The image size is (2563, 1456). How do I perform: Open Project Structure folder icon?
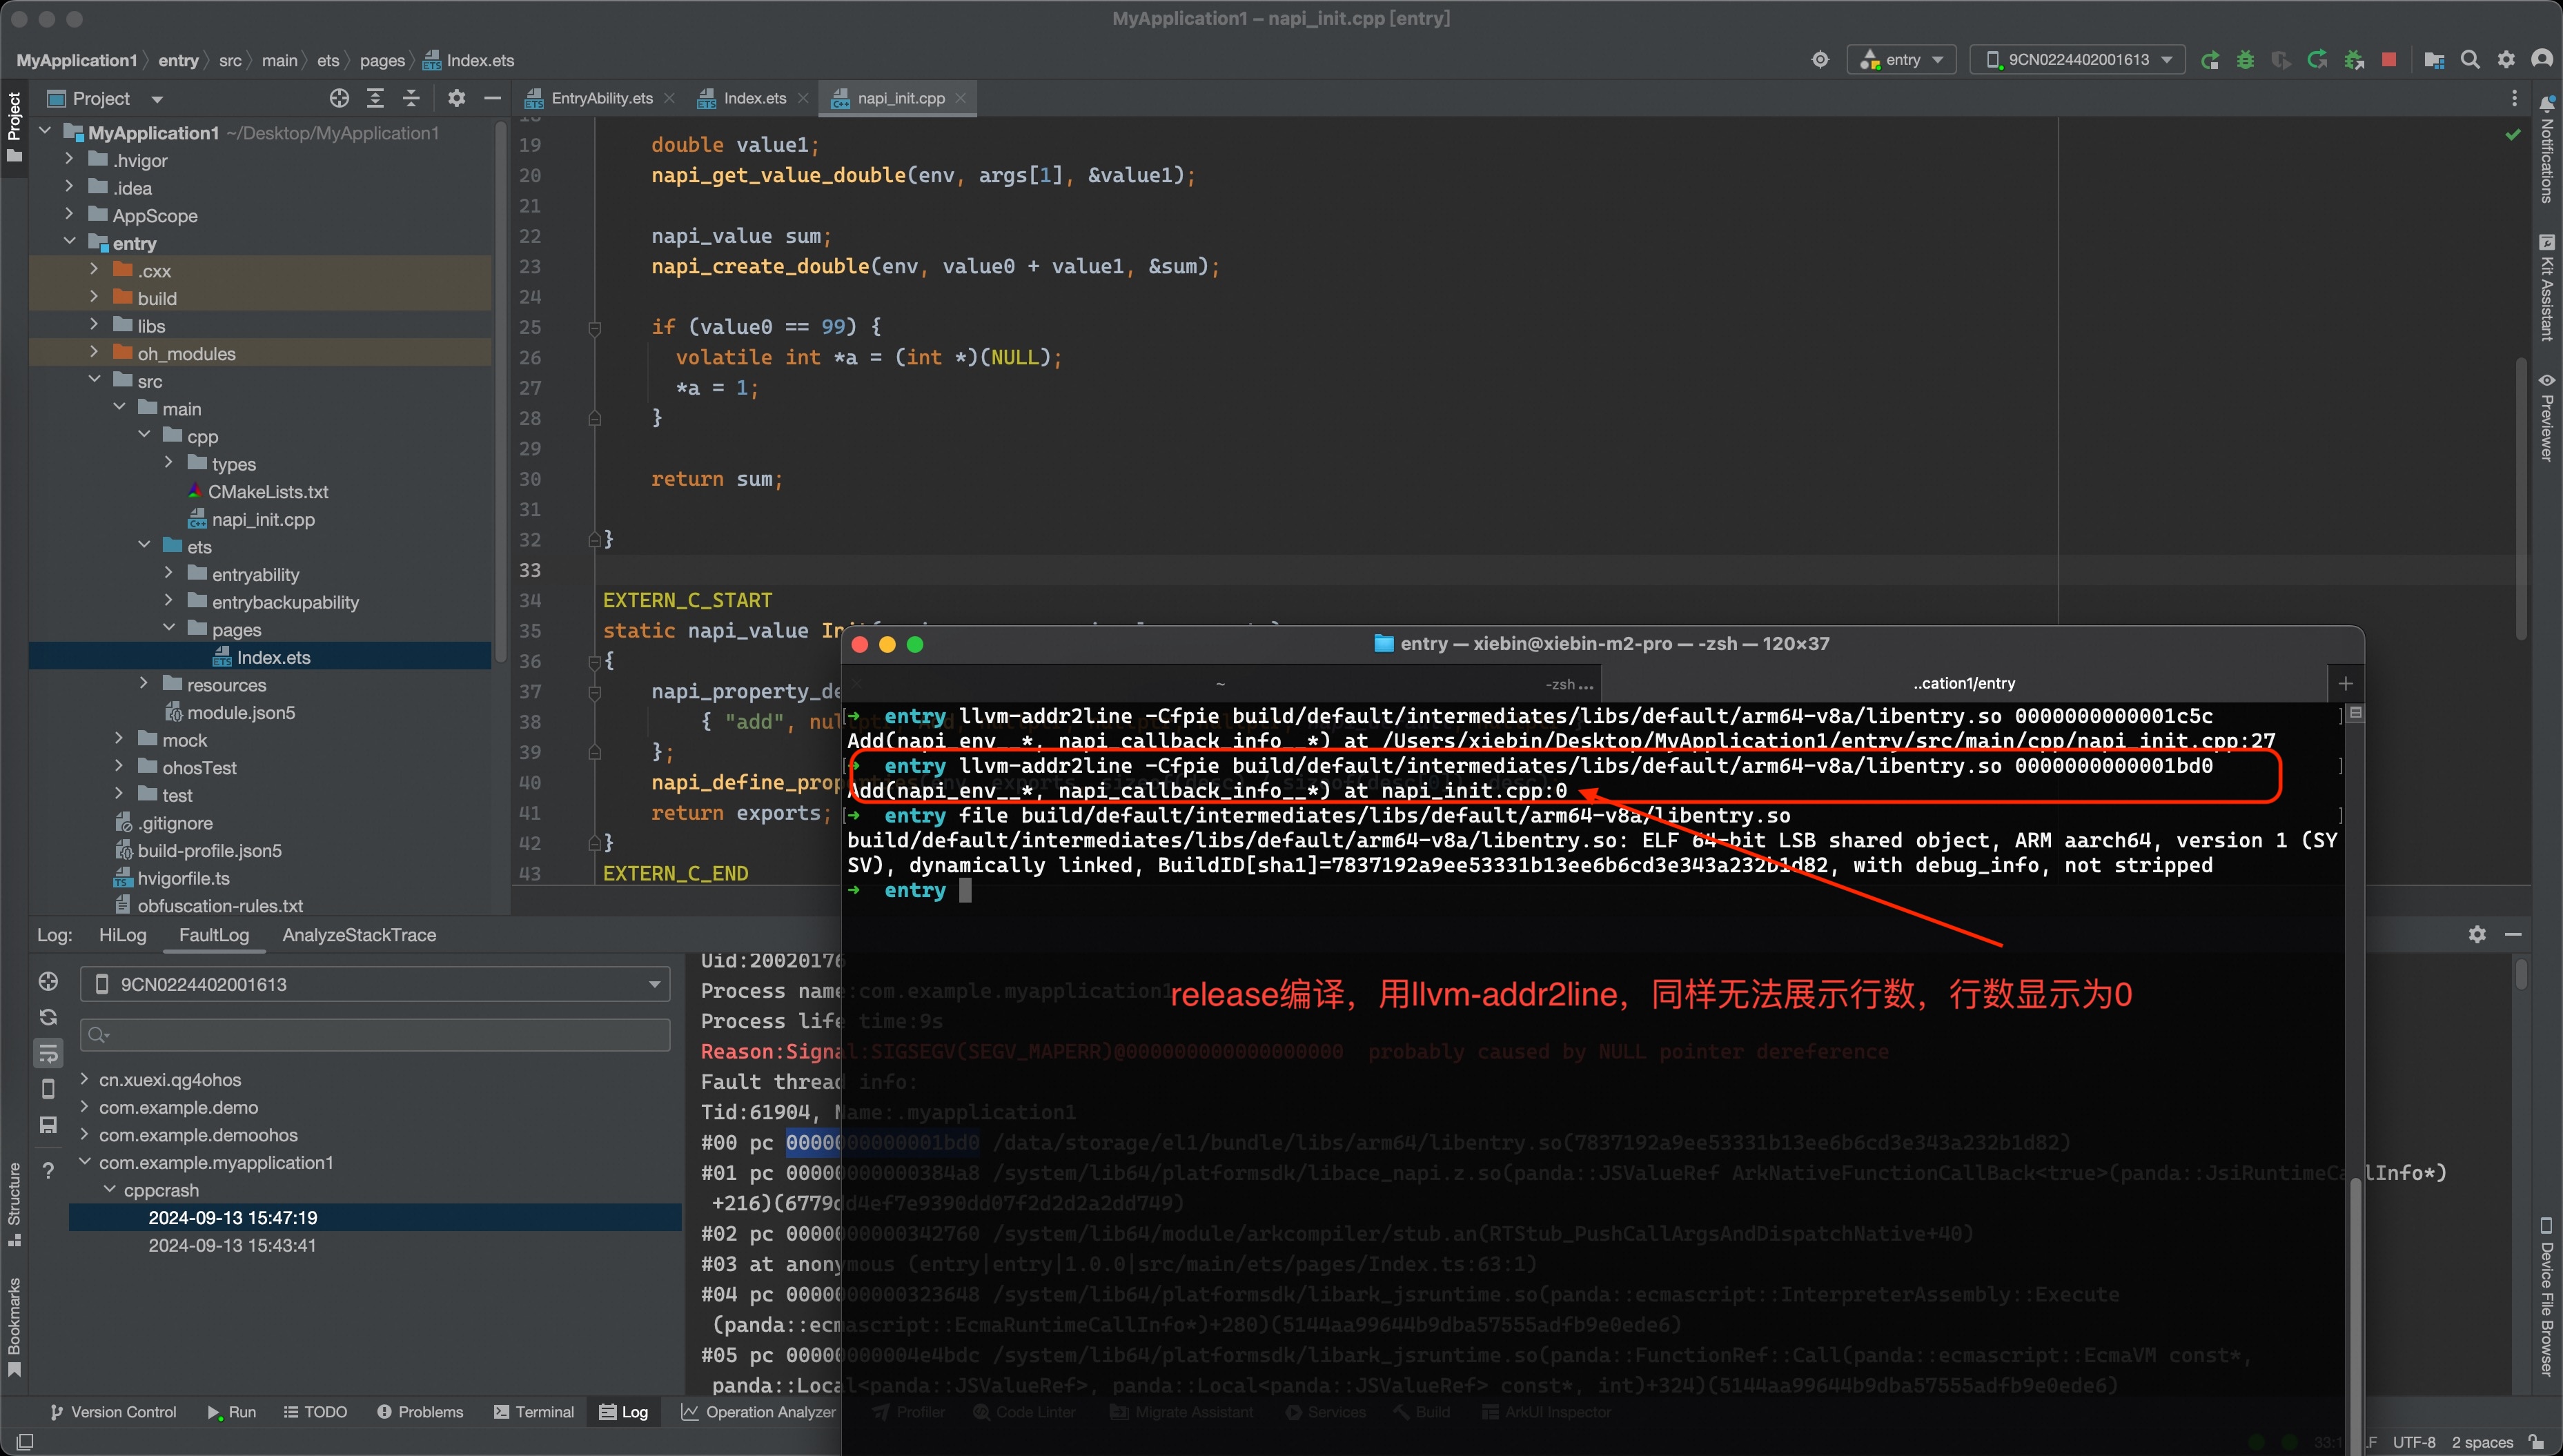(x=2434, y=60)
